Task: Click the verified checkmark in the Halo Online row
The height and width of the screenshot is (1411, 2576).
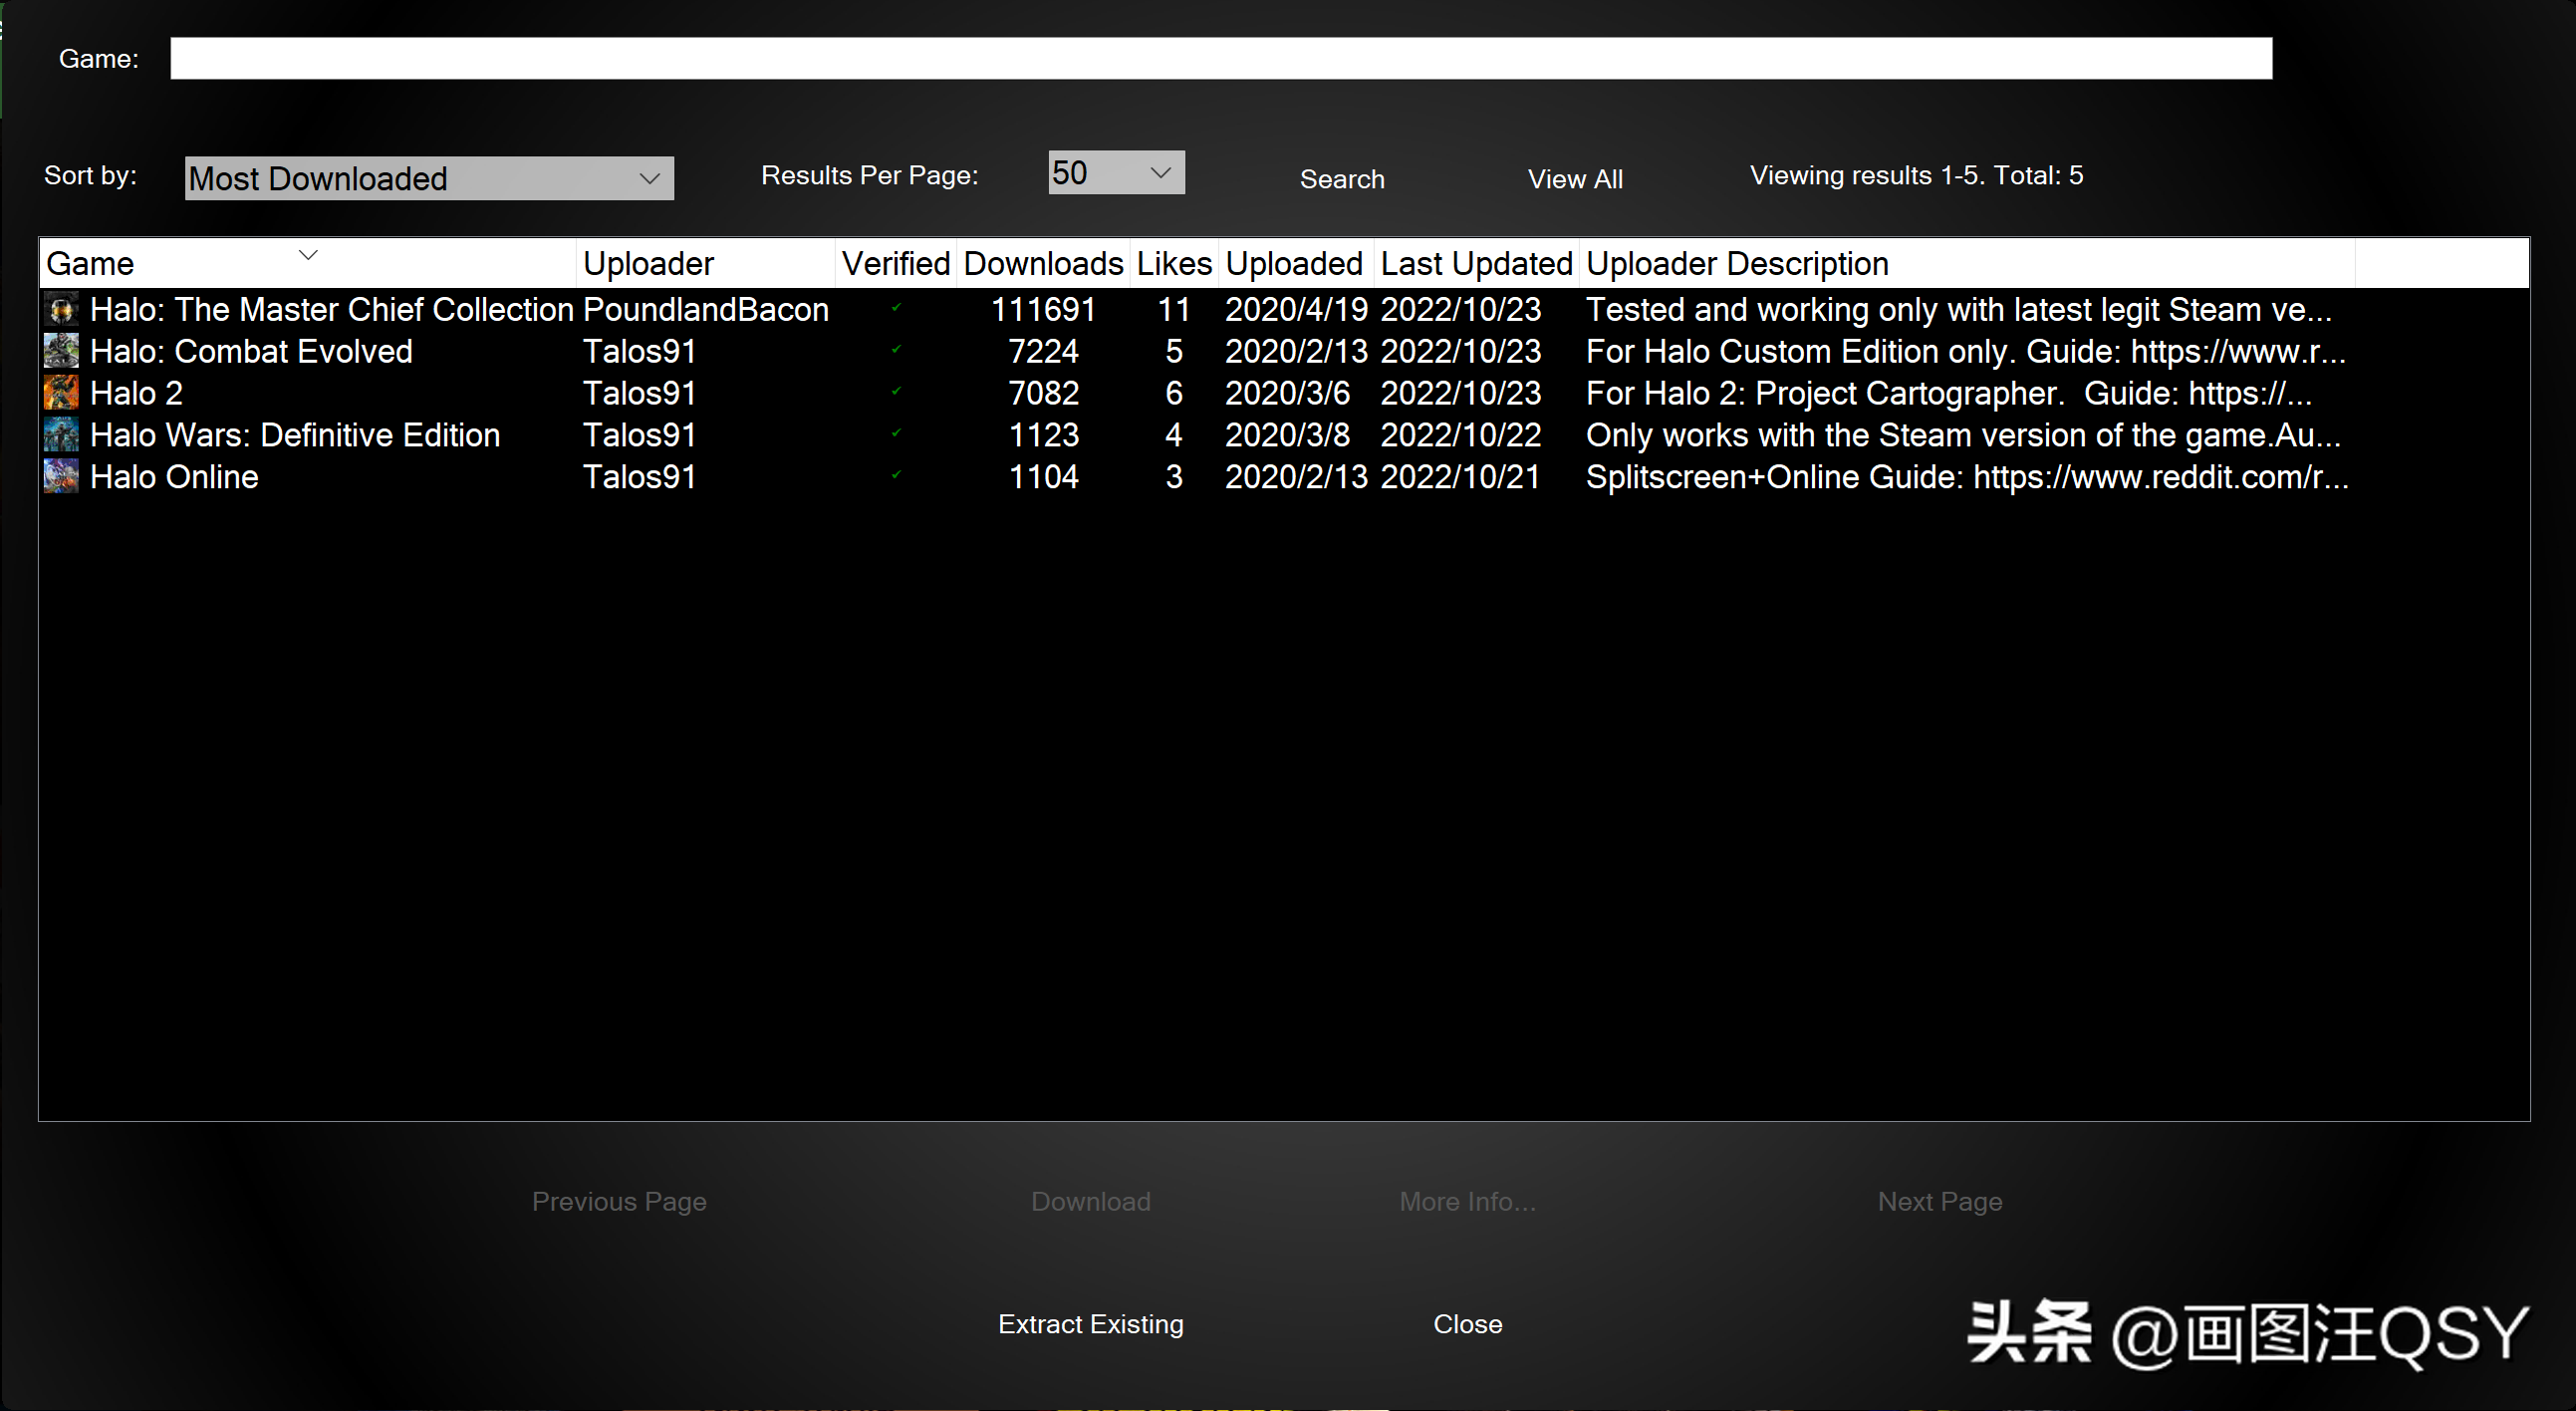Action: point(896,475)
